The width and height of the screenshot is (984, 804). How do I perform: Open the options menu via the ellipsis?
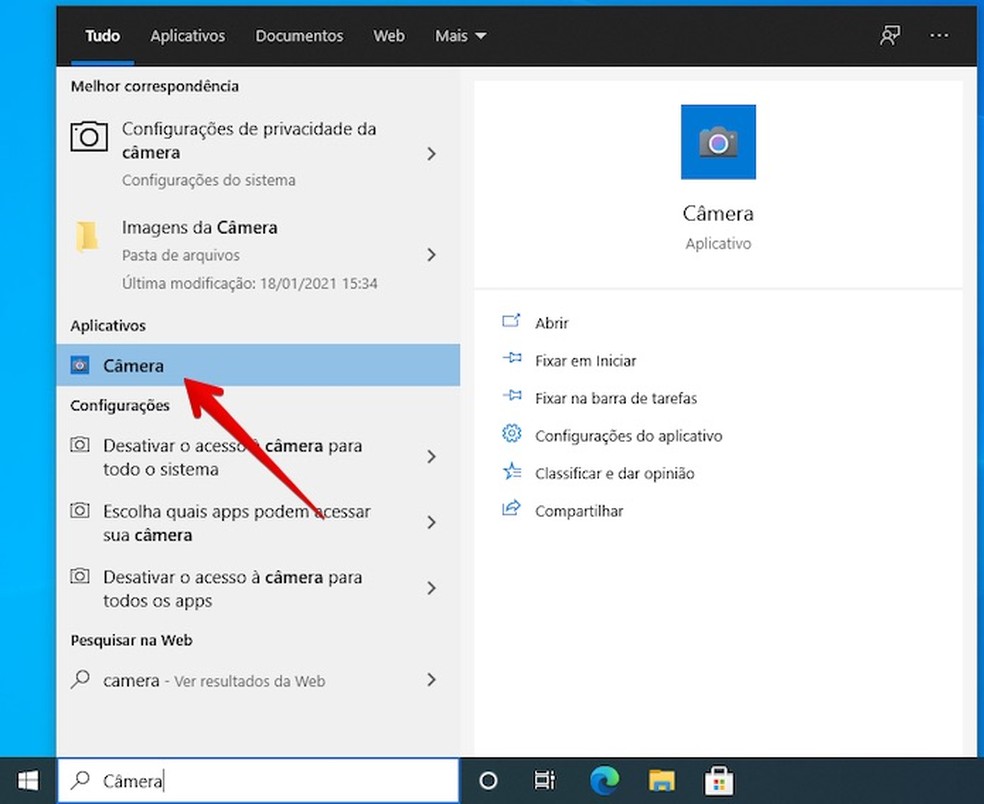click(938, 35)
